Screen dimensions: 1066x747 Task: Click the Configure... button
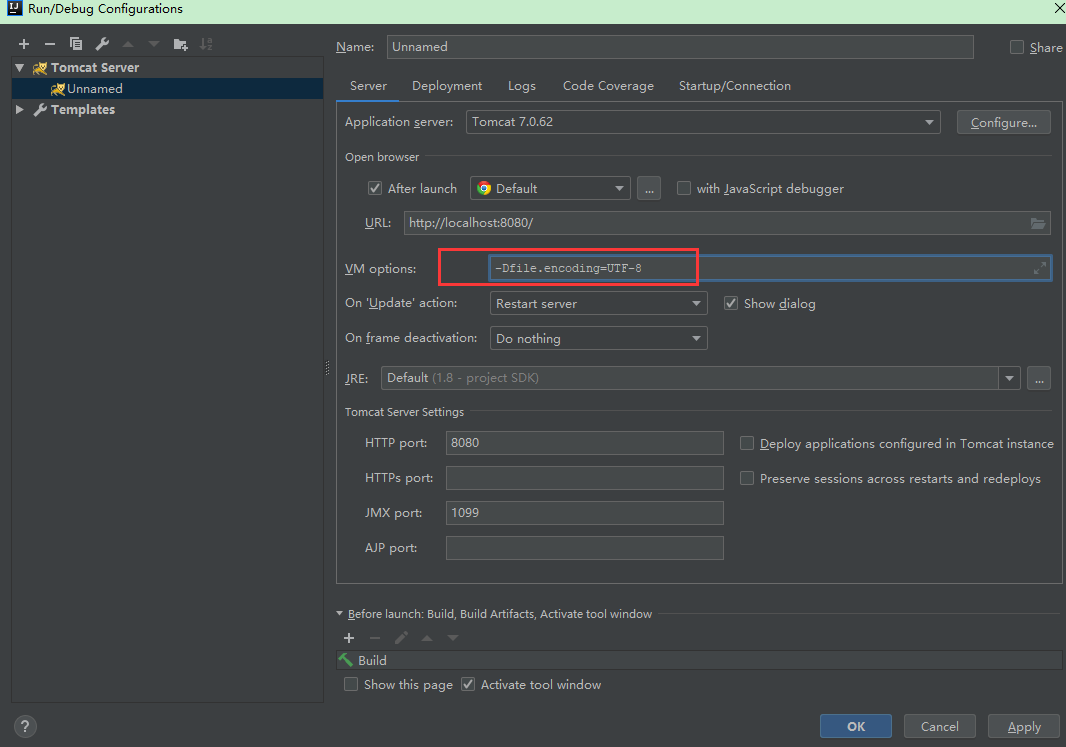pyautogui.click(x=1003, y=122)
